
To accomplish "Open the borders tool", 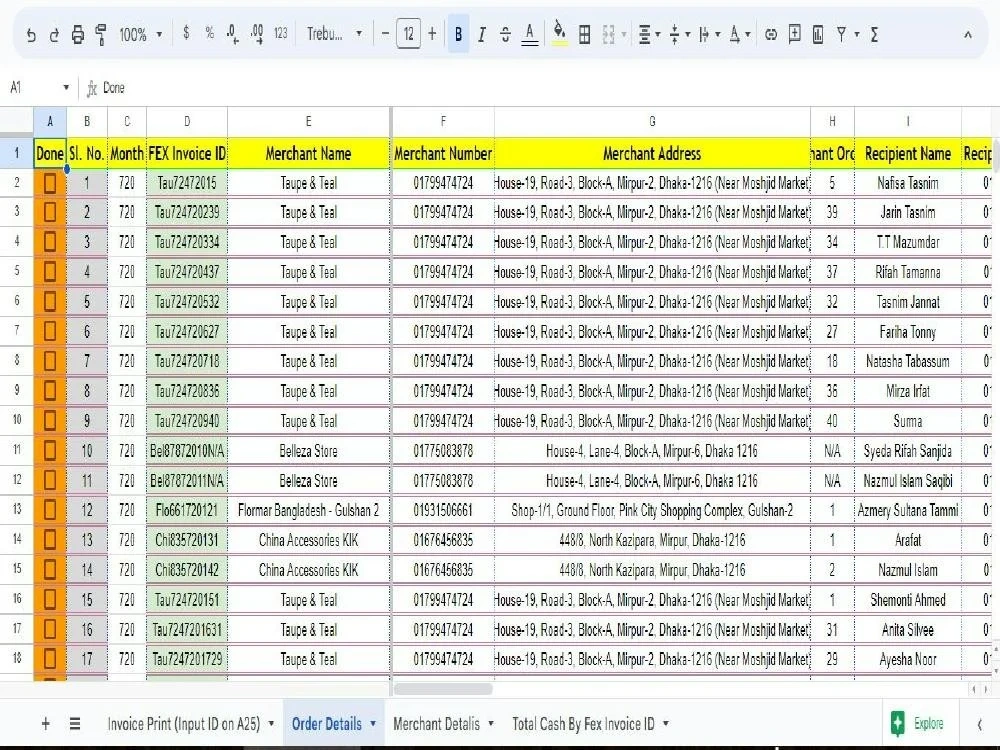I will click(x=584, y=34).
